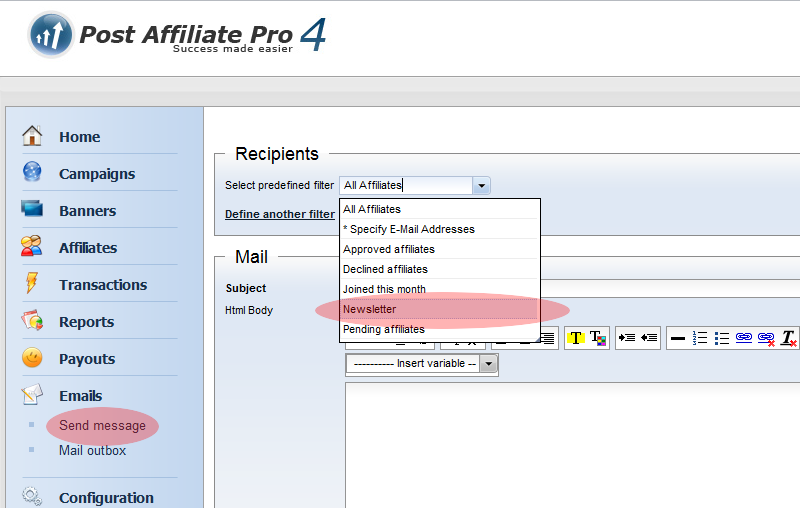This screenshot has height=508, width=800.
Task: Decrease indent in the editor toolbar
Action: [648, 338]
